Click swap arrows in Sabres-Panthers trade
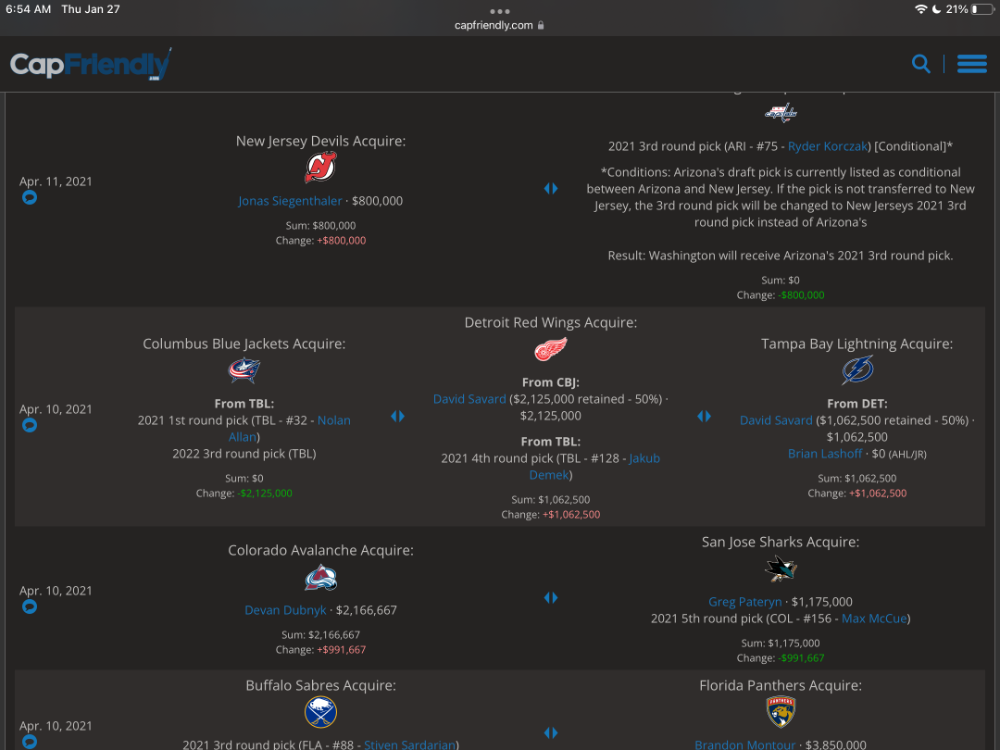The height and width of the screenshot is (750, 1000). pyautogui.click(x=550, y=733)
